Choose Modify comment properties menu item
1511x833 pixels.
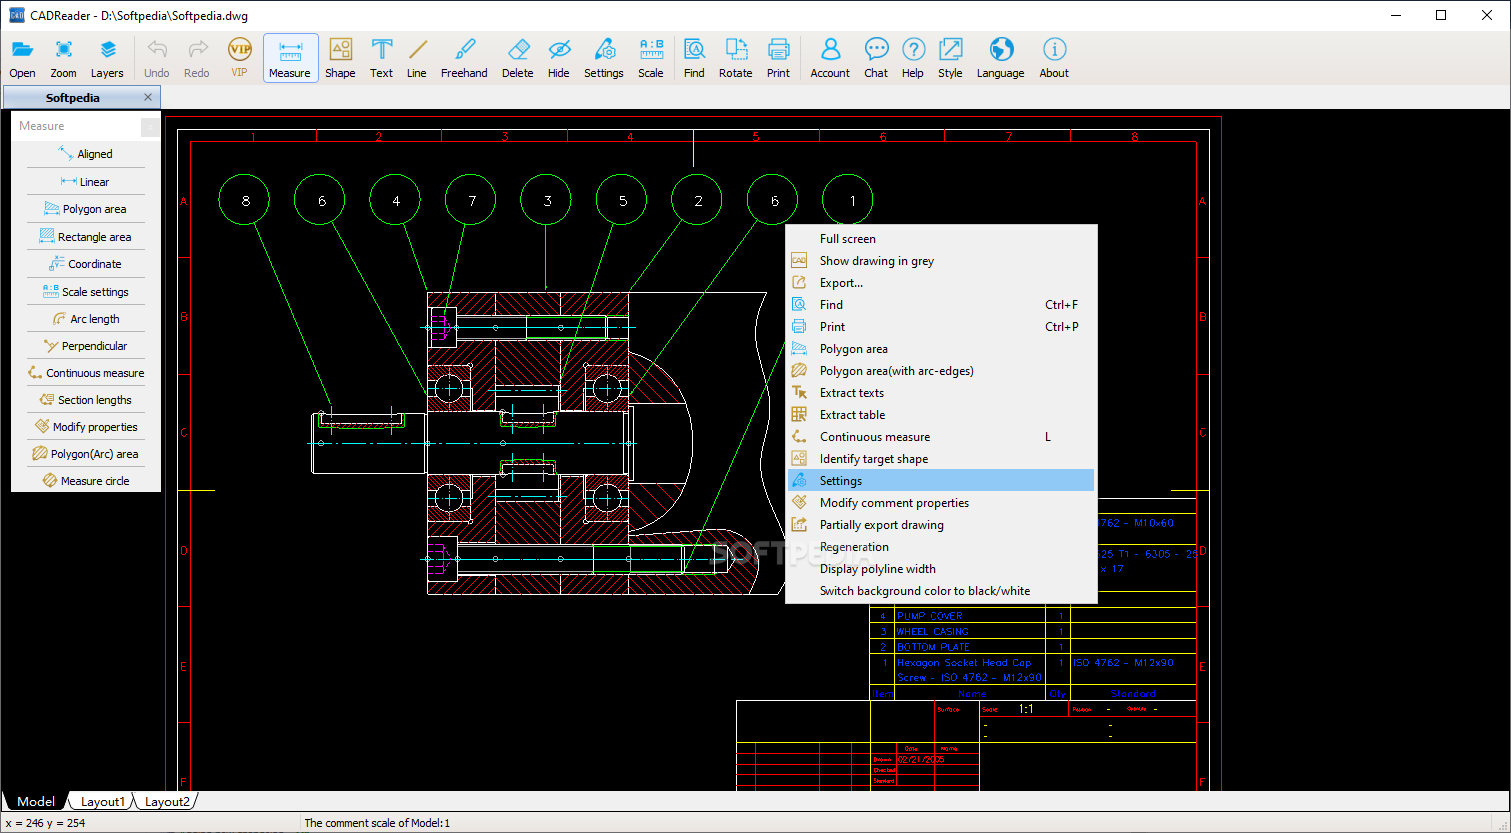pos(941,503)
